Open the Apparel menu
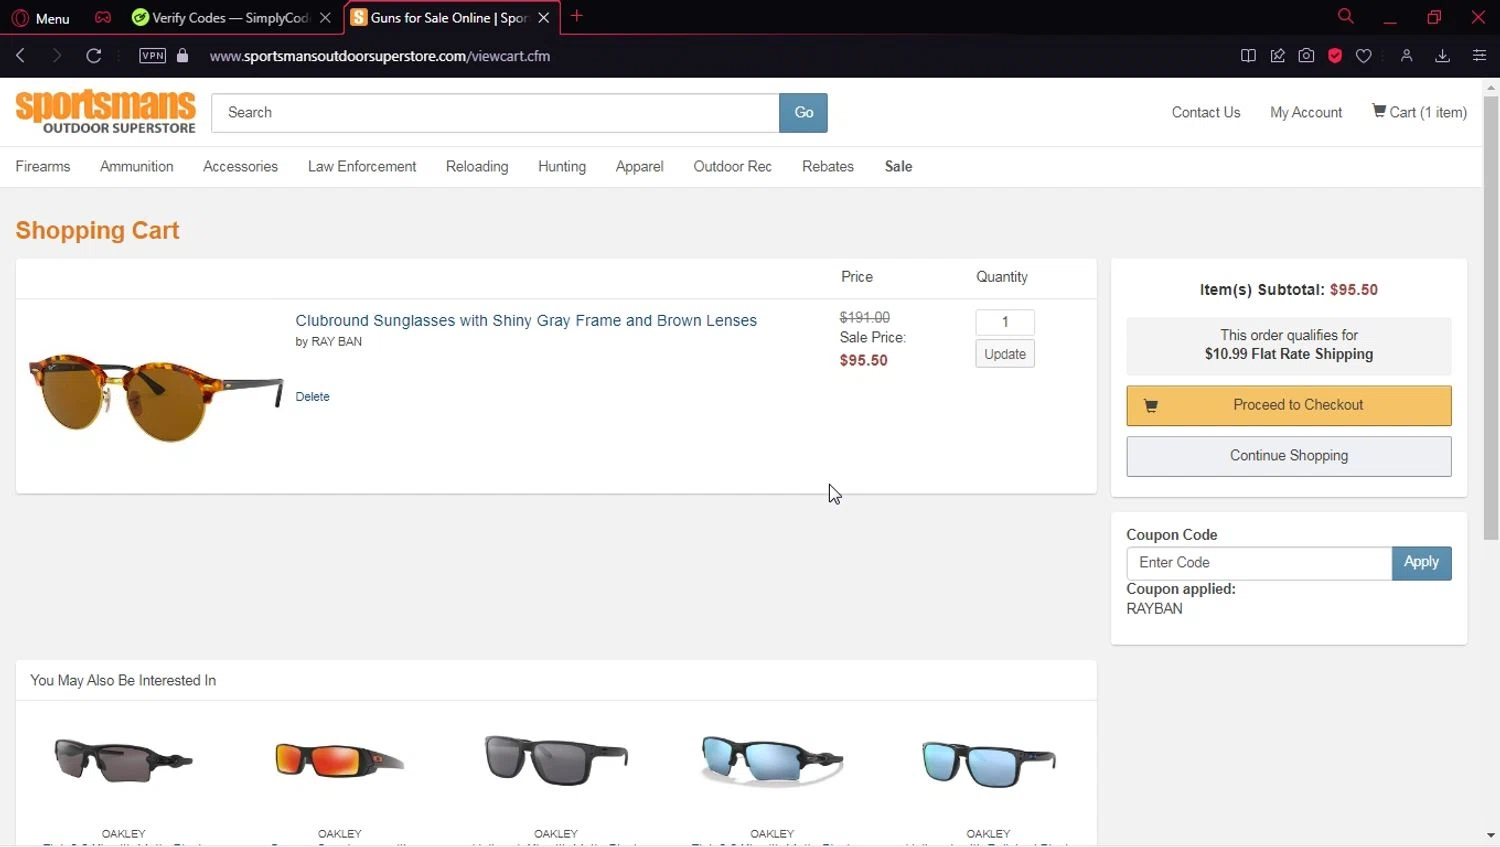This screenshot has width=1500, height=847. click(639, 166)
